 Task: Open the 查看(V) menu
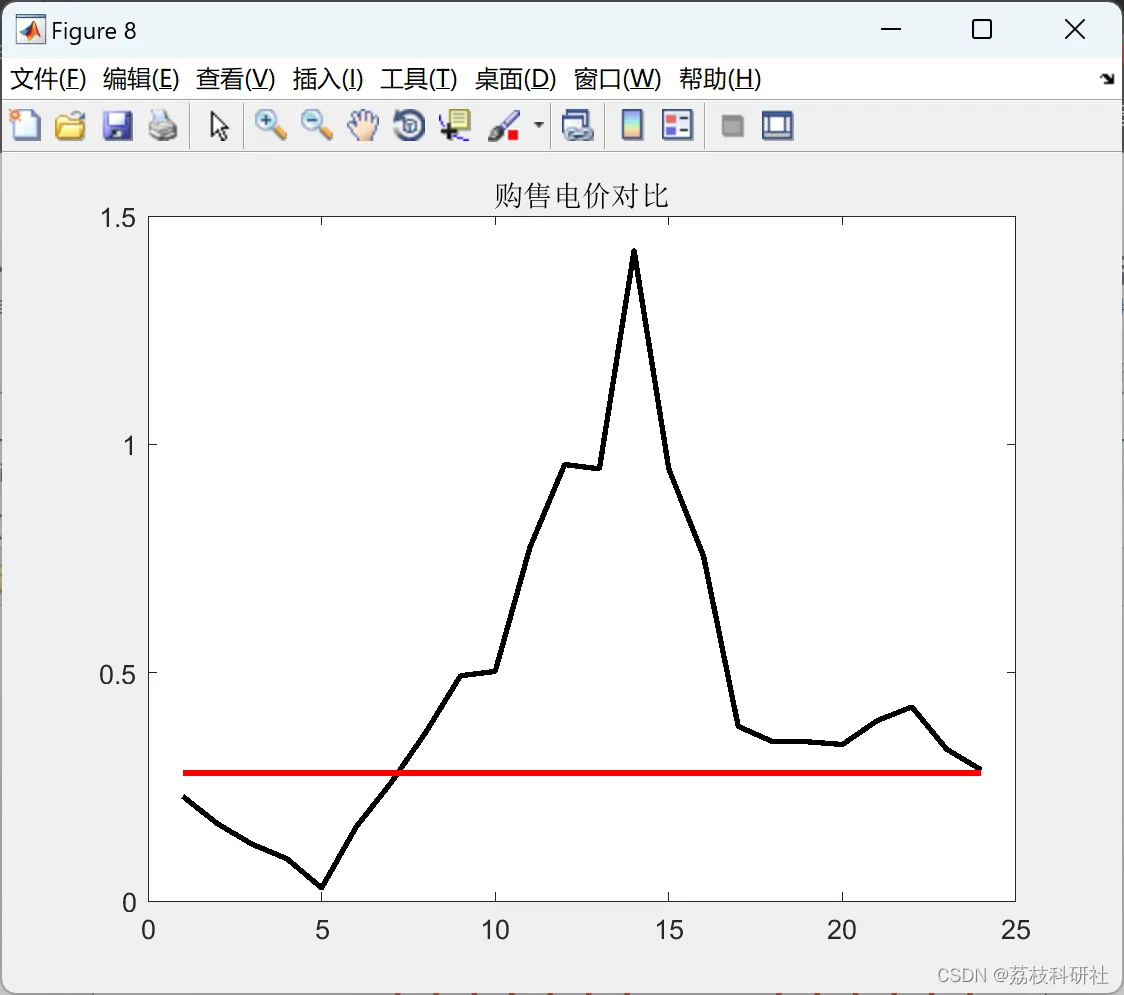click(x=236, y=79)
